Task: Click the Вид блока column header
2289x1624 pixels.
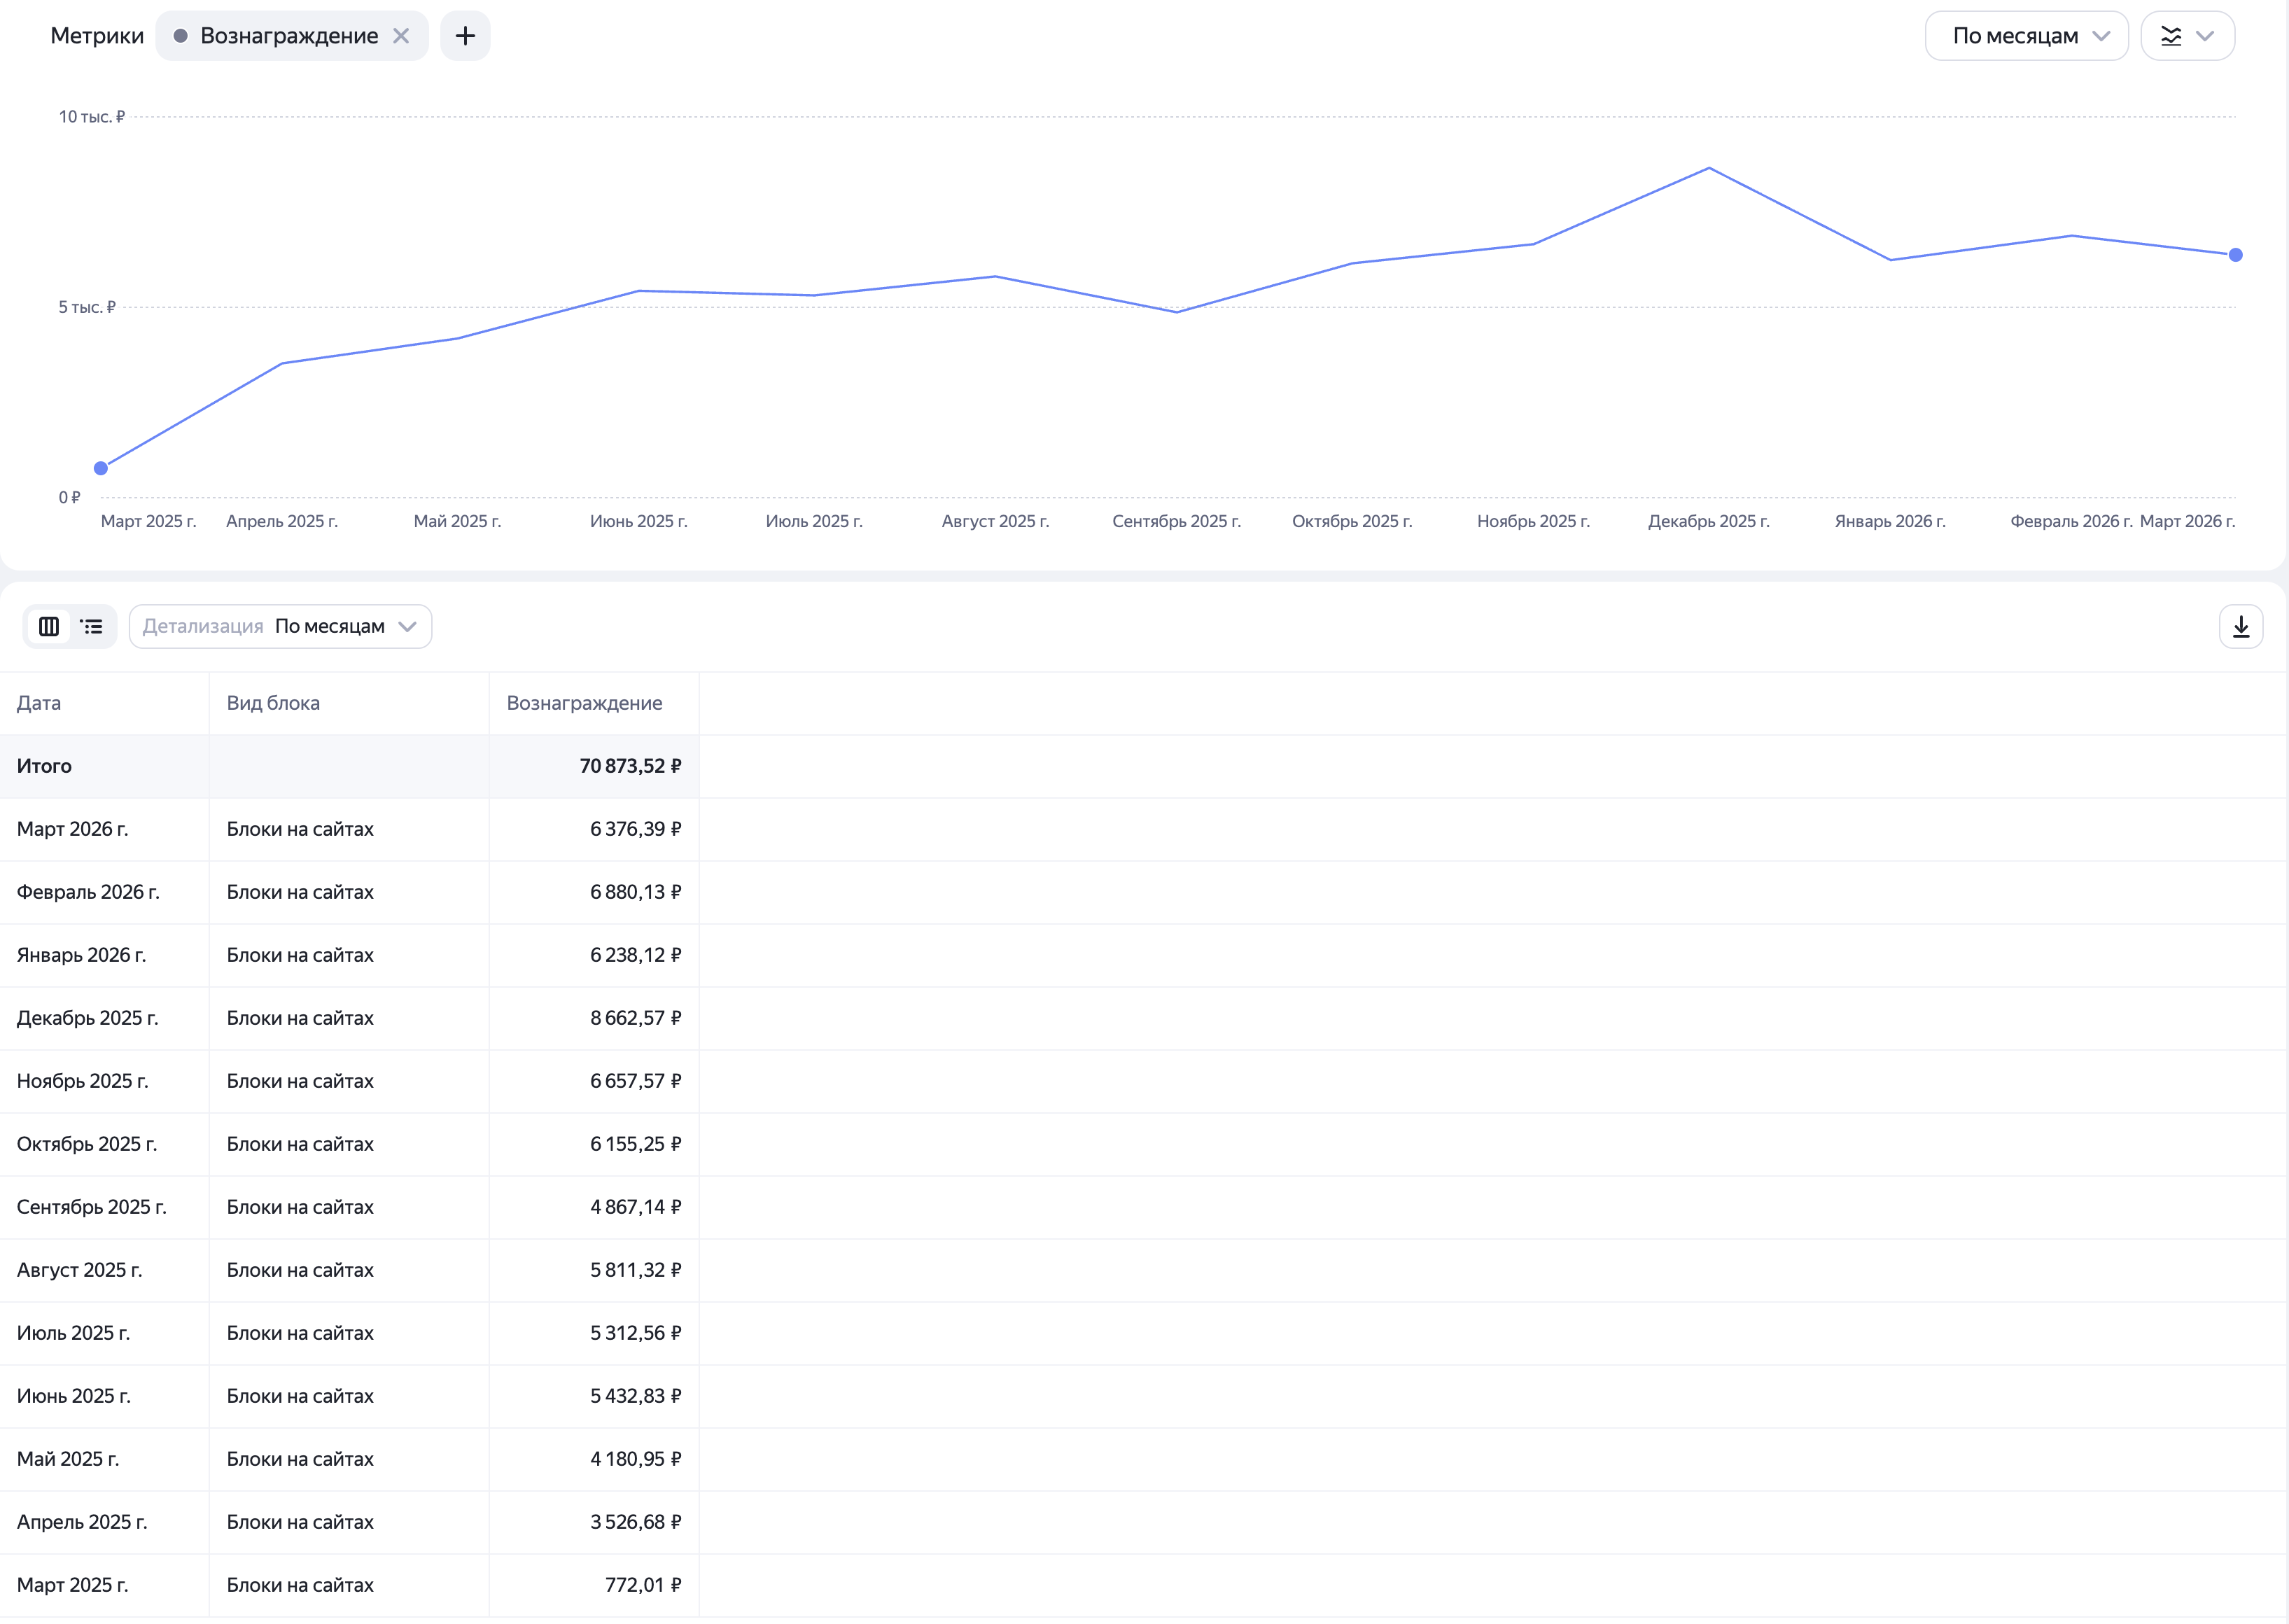Action: 273,703
